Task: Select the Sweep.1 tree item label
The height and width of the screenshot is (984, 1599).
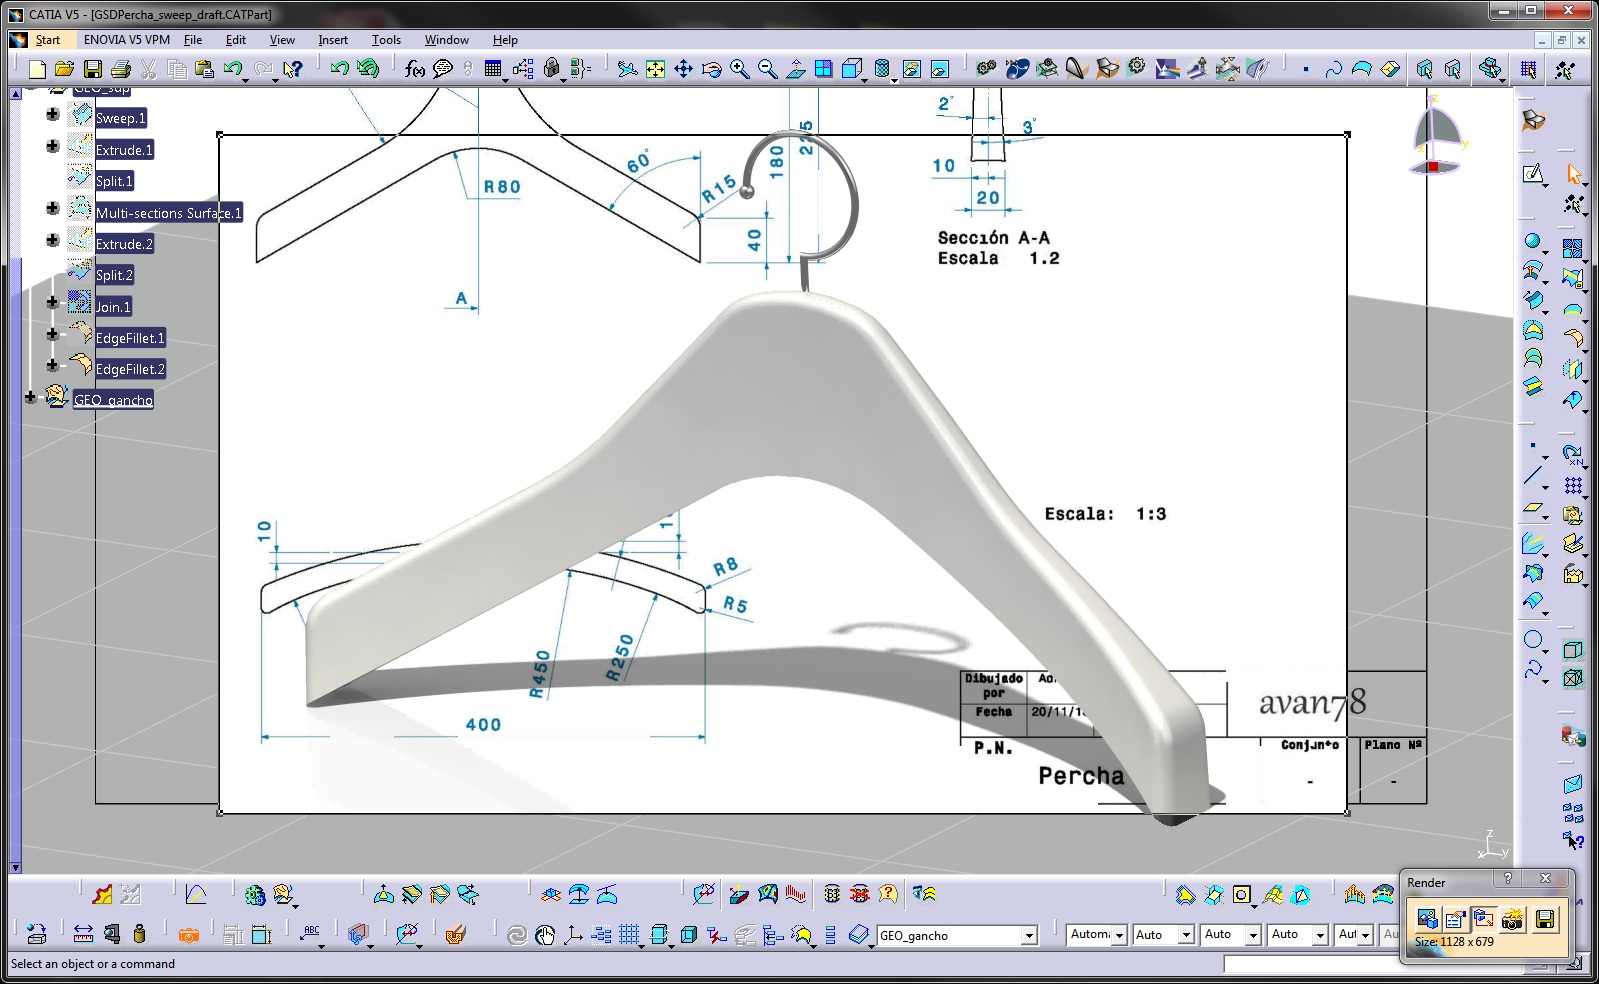Action: point(121,118)
